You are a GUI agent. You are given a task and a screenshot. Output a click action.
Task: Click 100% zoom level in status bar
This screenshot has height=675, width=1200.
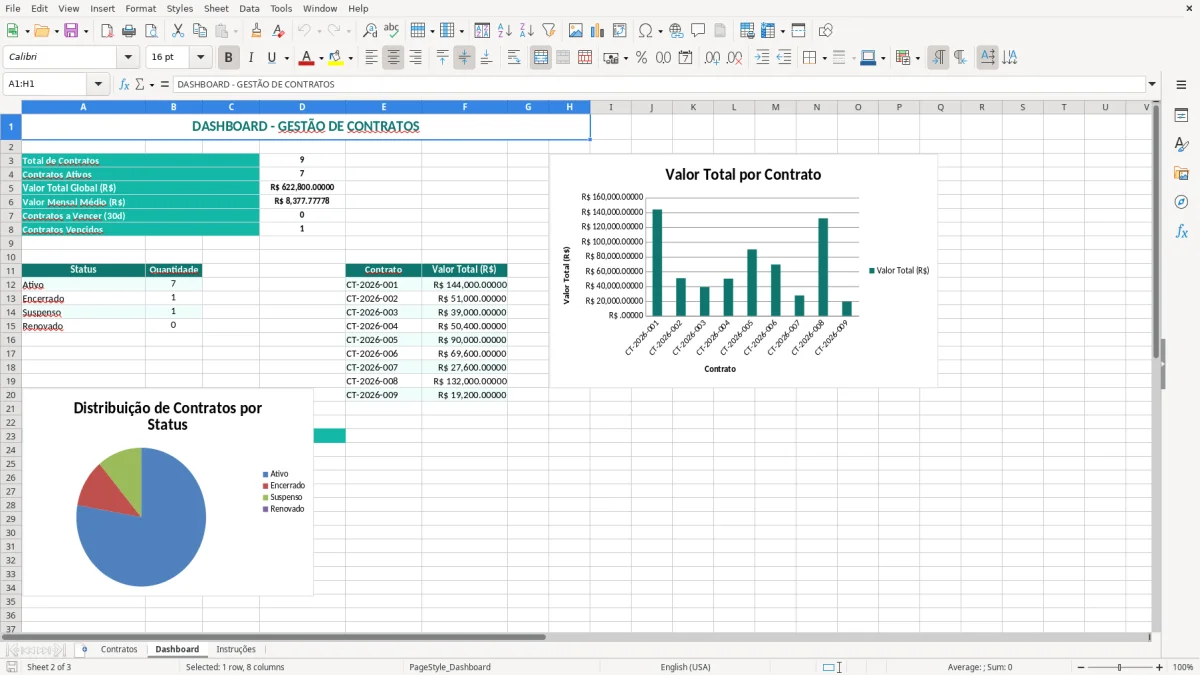[1183, 667]
